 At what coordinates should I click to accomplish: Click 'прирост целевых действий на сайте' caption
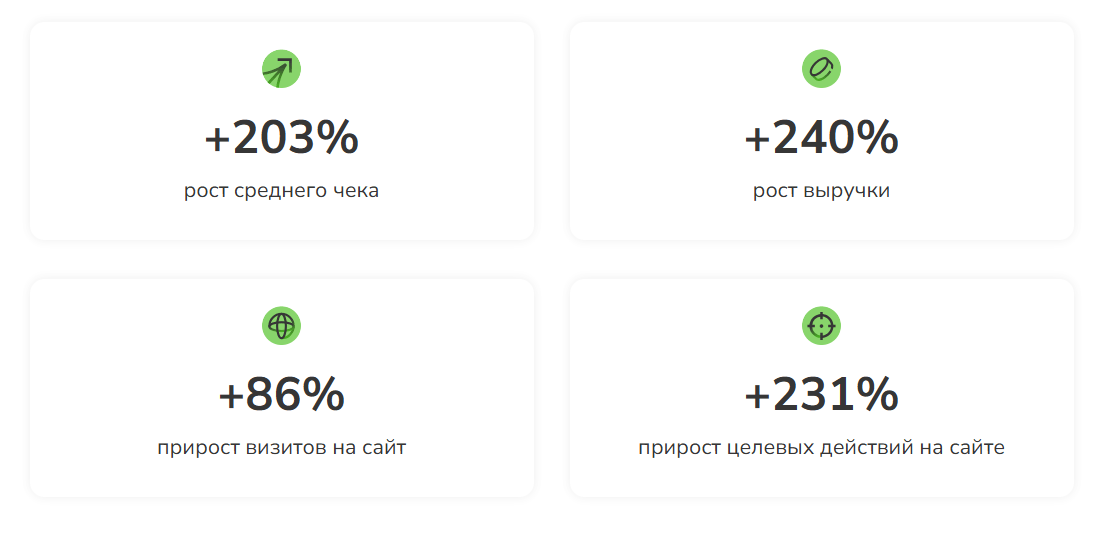click(821, 447)
